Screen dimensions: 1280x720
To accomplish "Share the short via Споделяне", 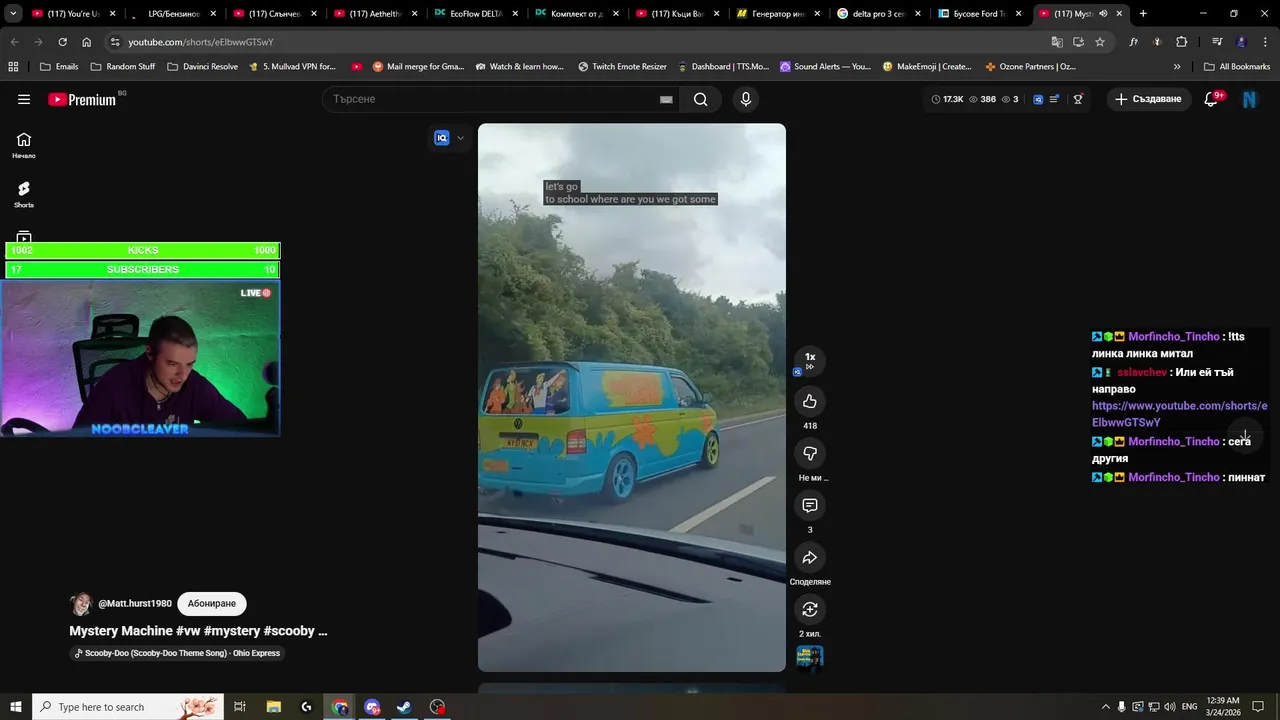I will point(810,557).
